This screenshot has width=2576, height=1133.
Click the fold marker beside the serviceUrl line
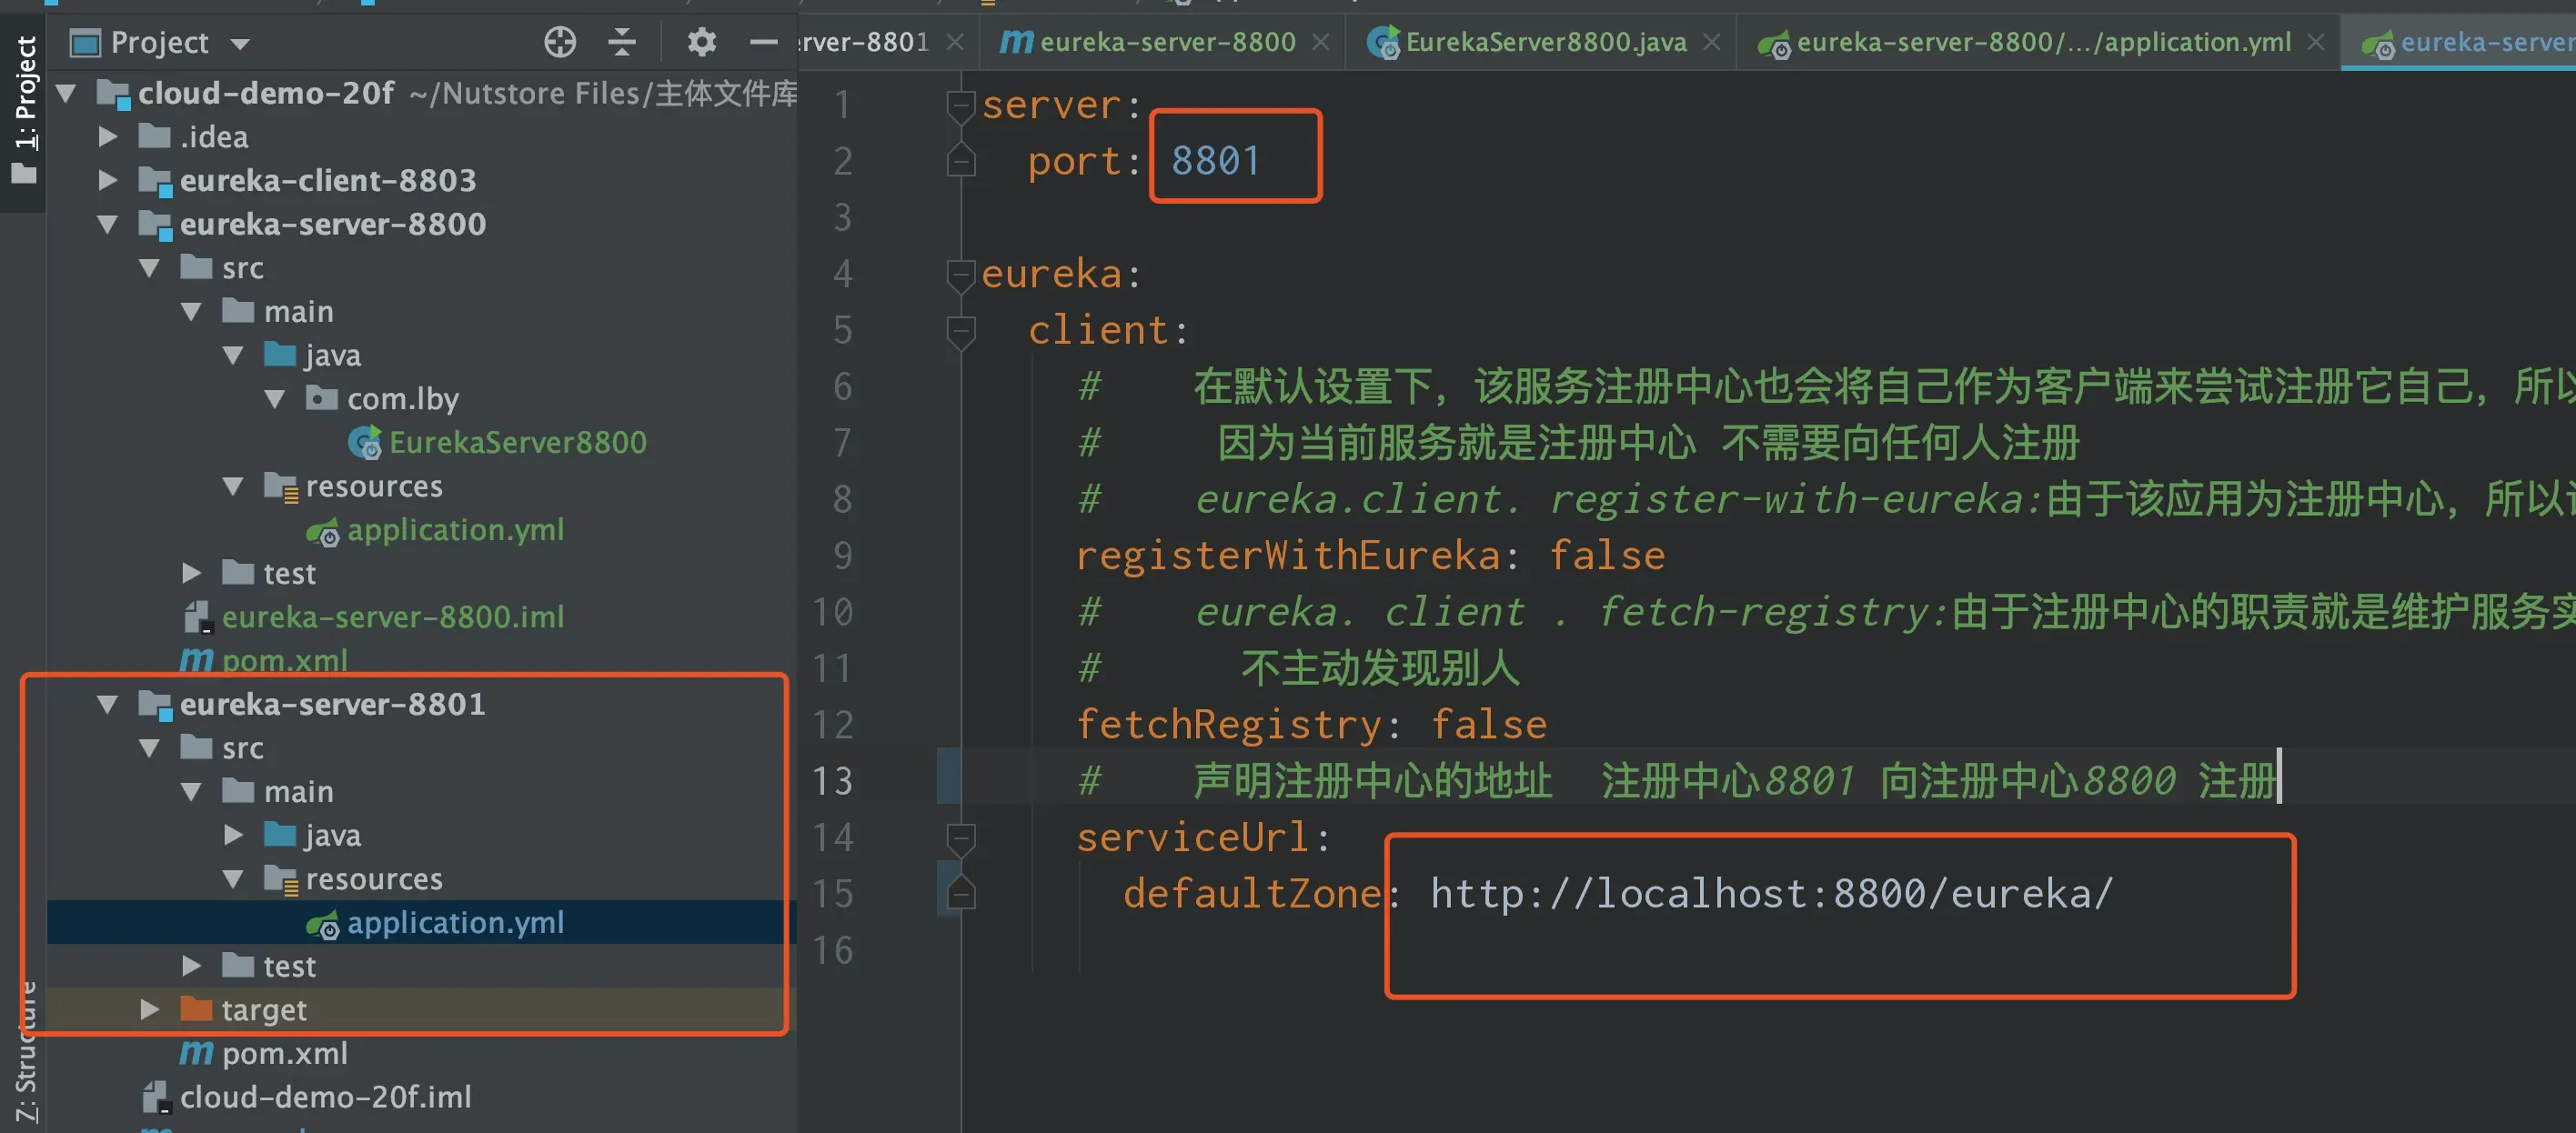960,838
